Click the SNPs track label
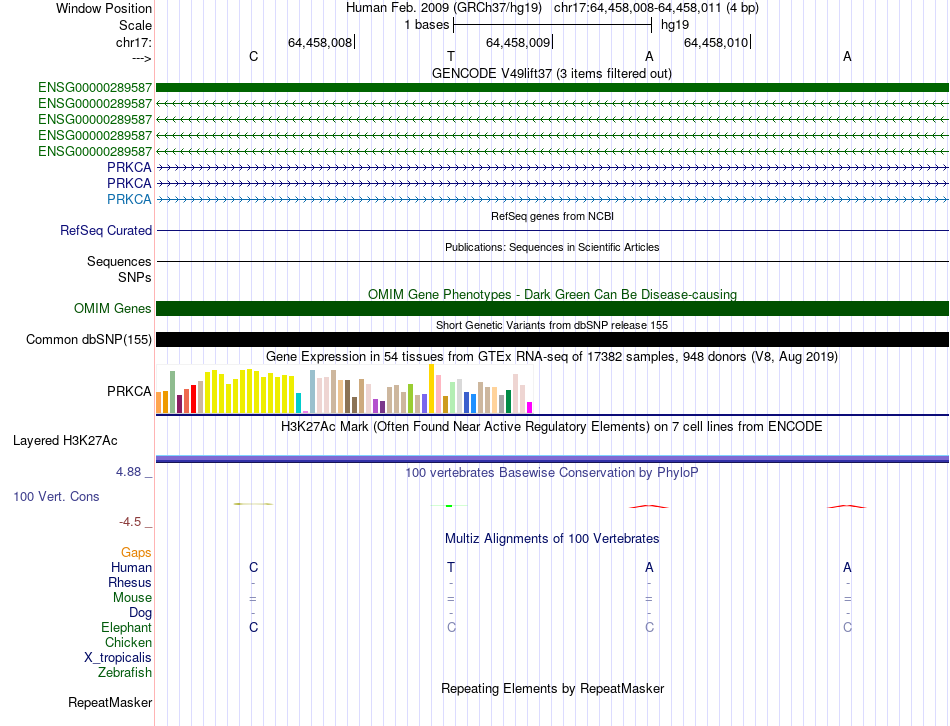This screenshot has width=950, height=726. click(135, 277)
